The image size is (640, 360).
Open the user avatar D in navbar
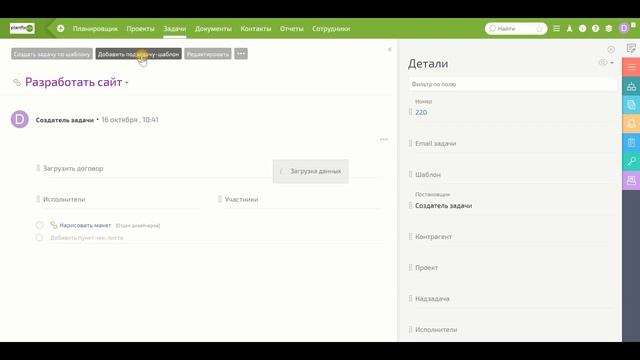pyautogui.click(x=624, y=29)
